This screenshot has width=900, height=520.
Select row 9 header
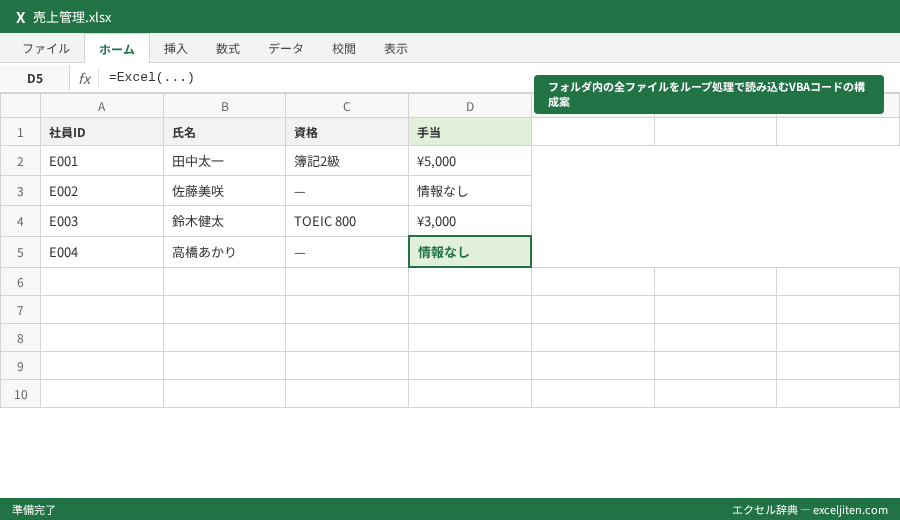(20, 366)
